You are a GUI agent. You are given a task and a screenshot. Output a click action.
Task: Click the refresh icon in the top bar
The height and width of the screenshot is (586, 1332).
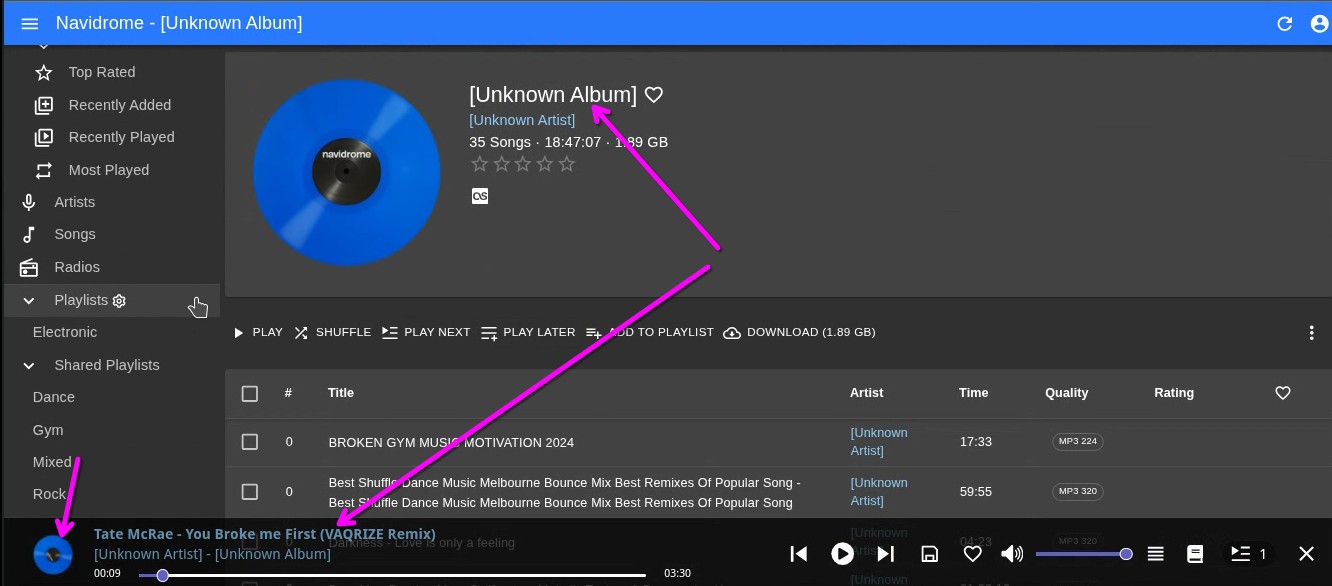point(1285,23)
